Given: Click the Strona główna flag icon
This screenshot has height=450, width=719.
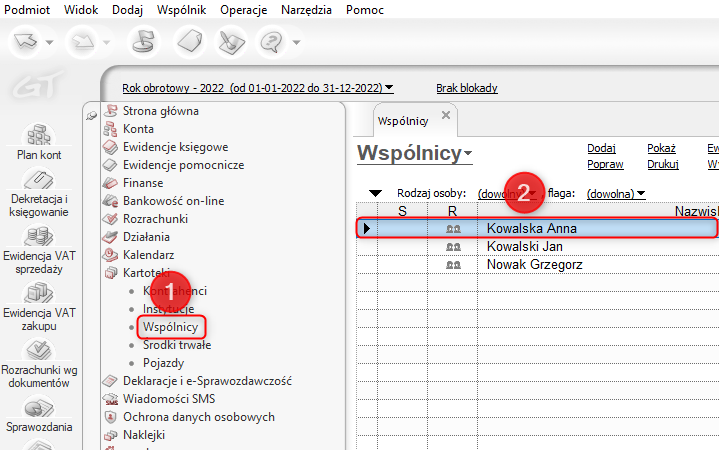Looking at the screenshot, I should pos(110,111).
